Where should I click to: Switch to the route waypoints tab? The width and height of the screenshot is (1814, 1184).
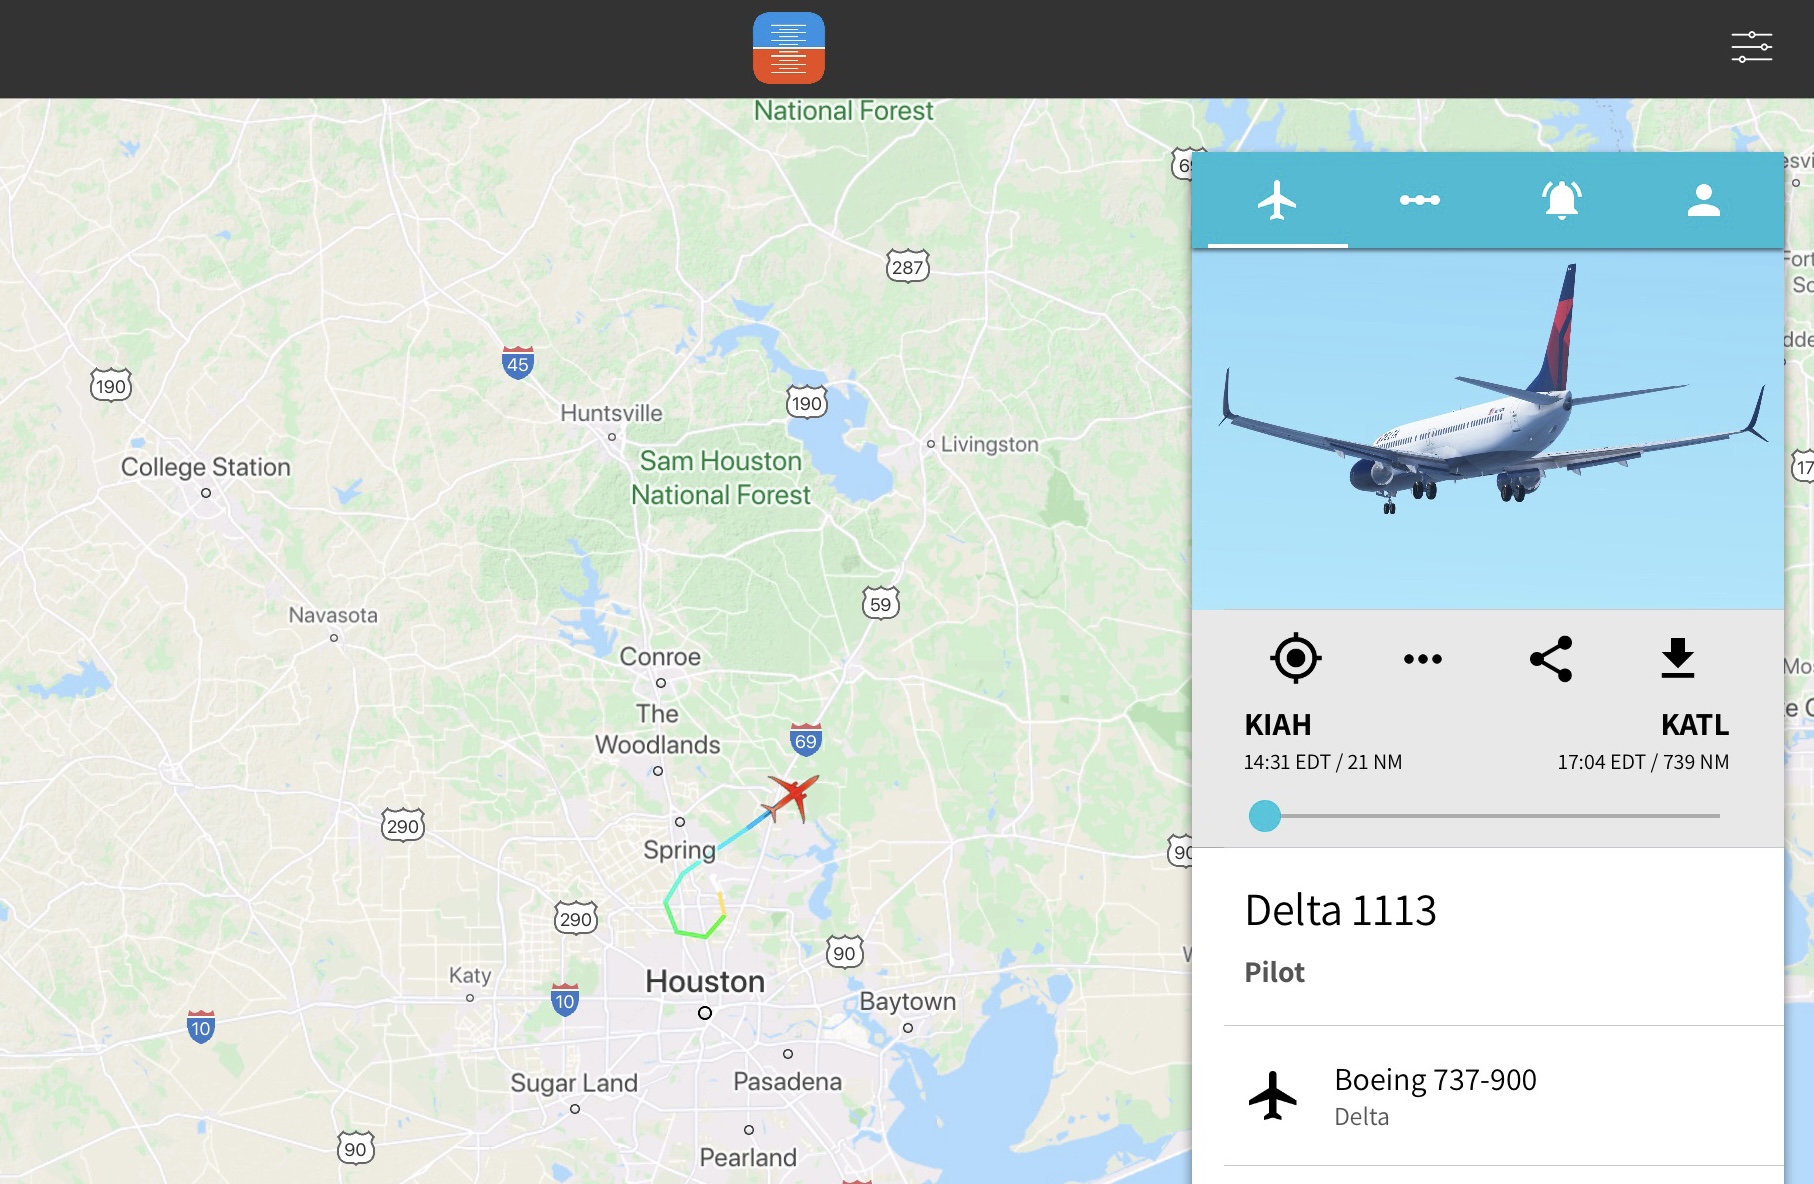click(x=1419, y=200)
